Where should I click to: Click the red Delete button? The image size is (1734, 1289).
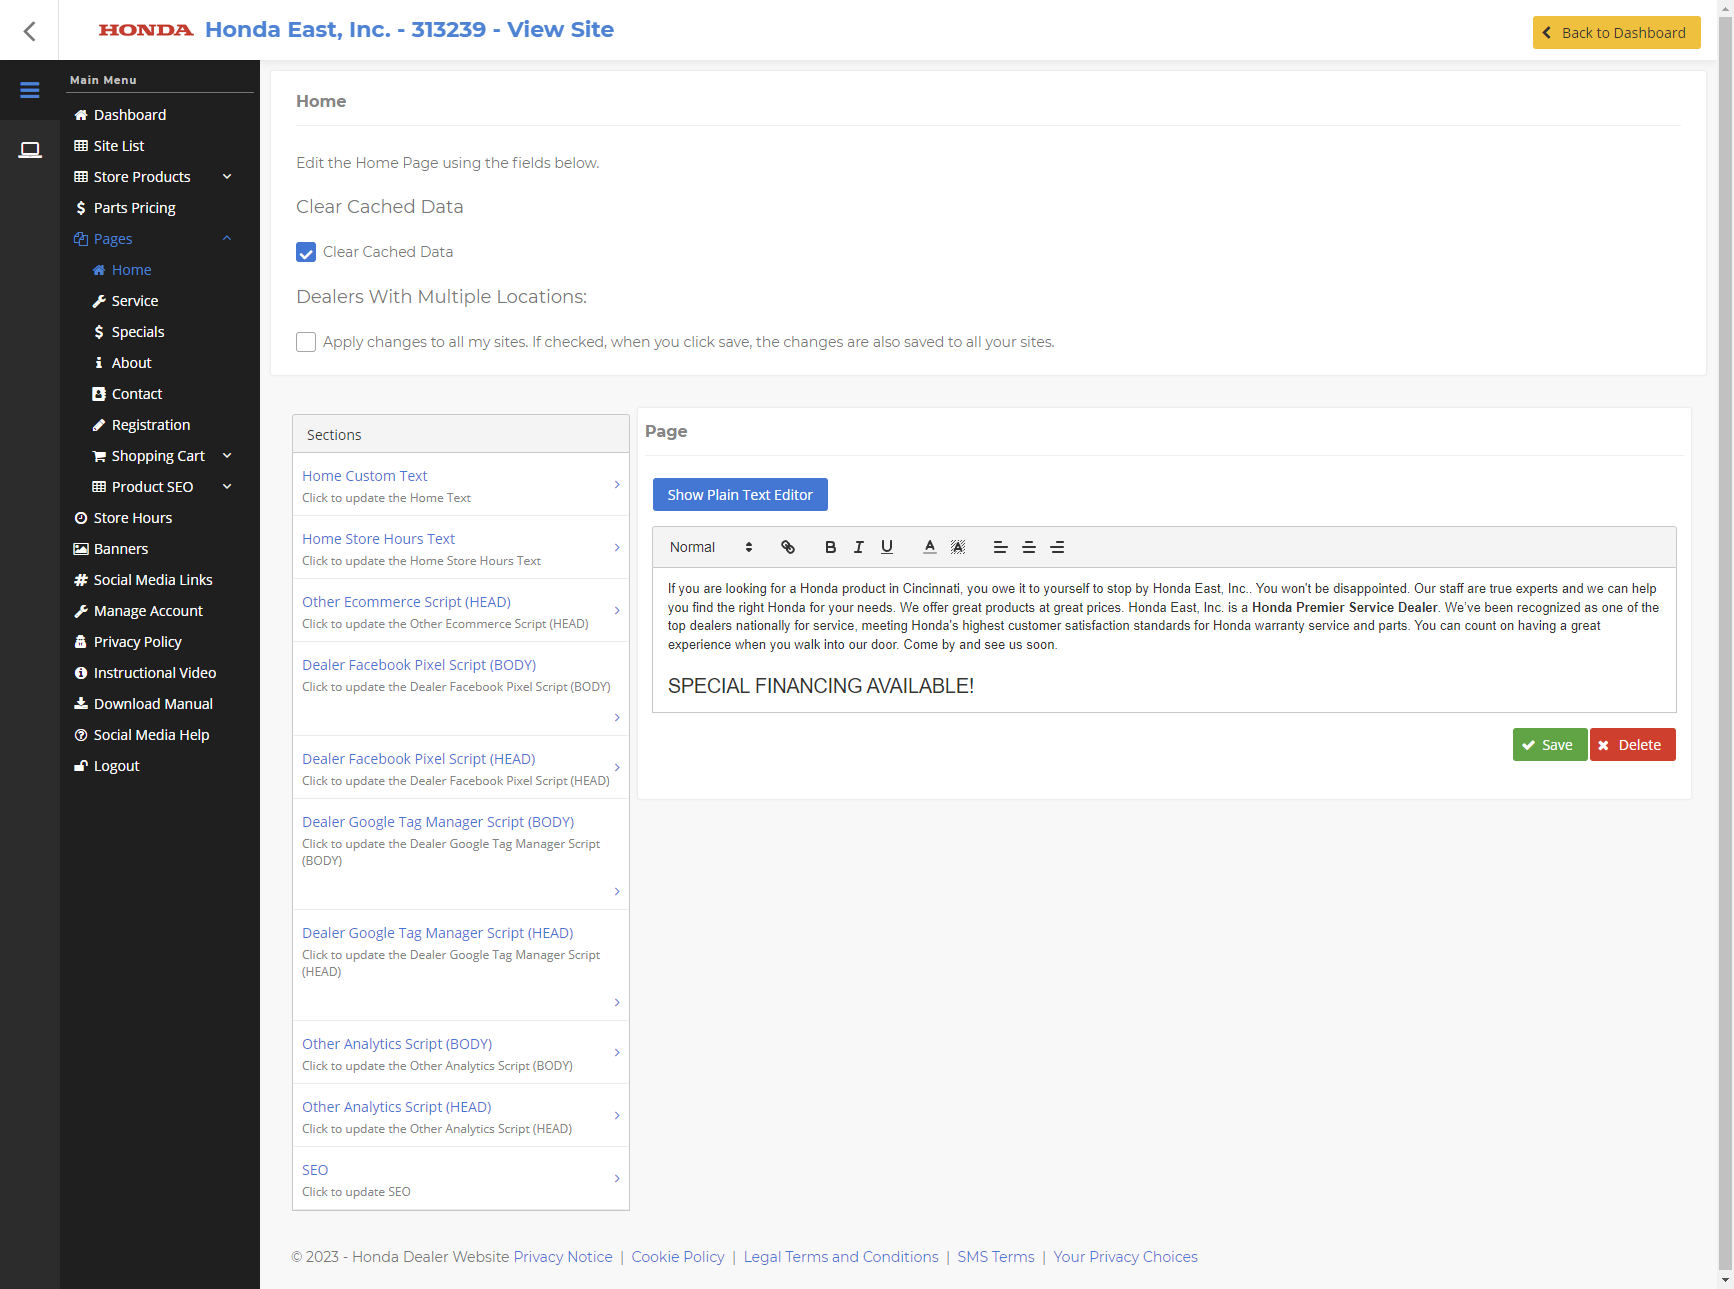click(1632, 745)
